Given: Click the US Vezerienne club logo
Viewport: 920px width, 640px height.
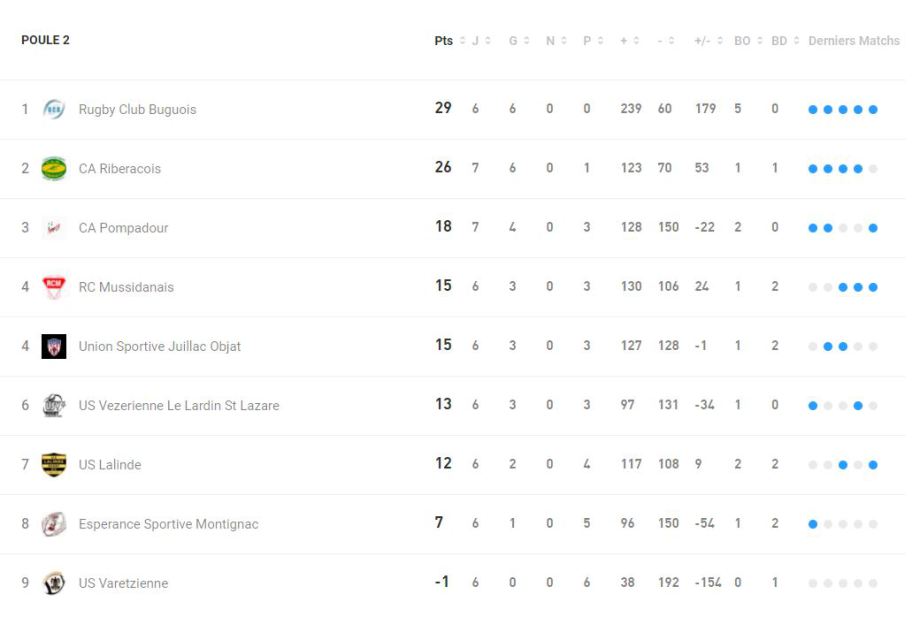Looking at the screenshot, I should pos(54,405).
